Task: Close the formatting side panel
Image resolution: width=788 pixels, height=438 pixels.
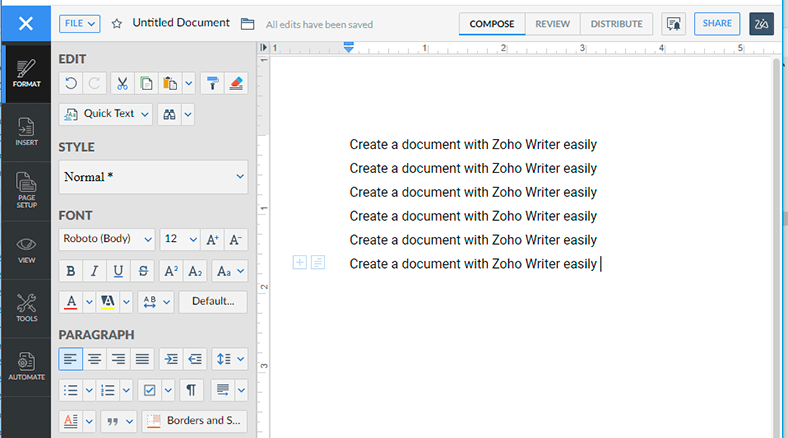Action: coord(26,24)
